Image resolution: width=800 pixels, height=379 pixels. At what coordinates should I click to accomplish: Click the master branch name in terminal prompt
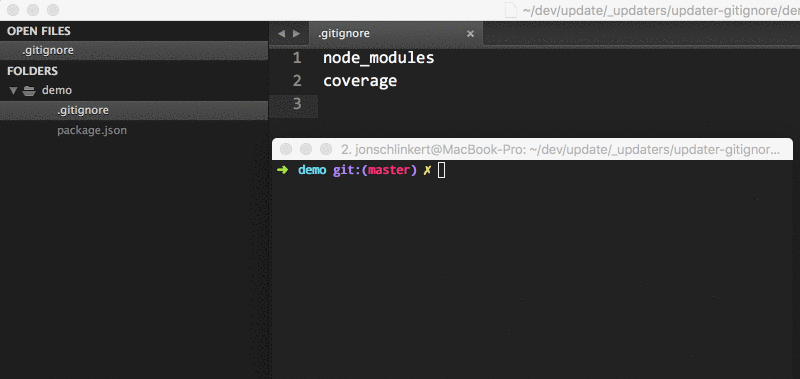click(x=389, y=170)
